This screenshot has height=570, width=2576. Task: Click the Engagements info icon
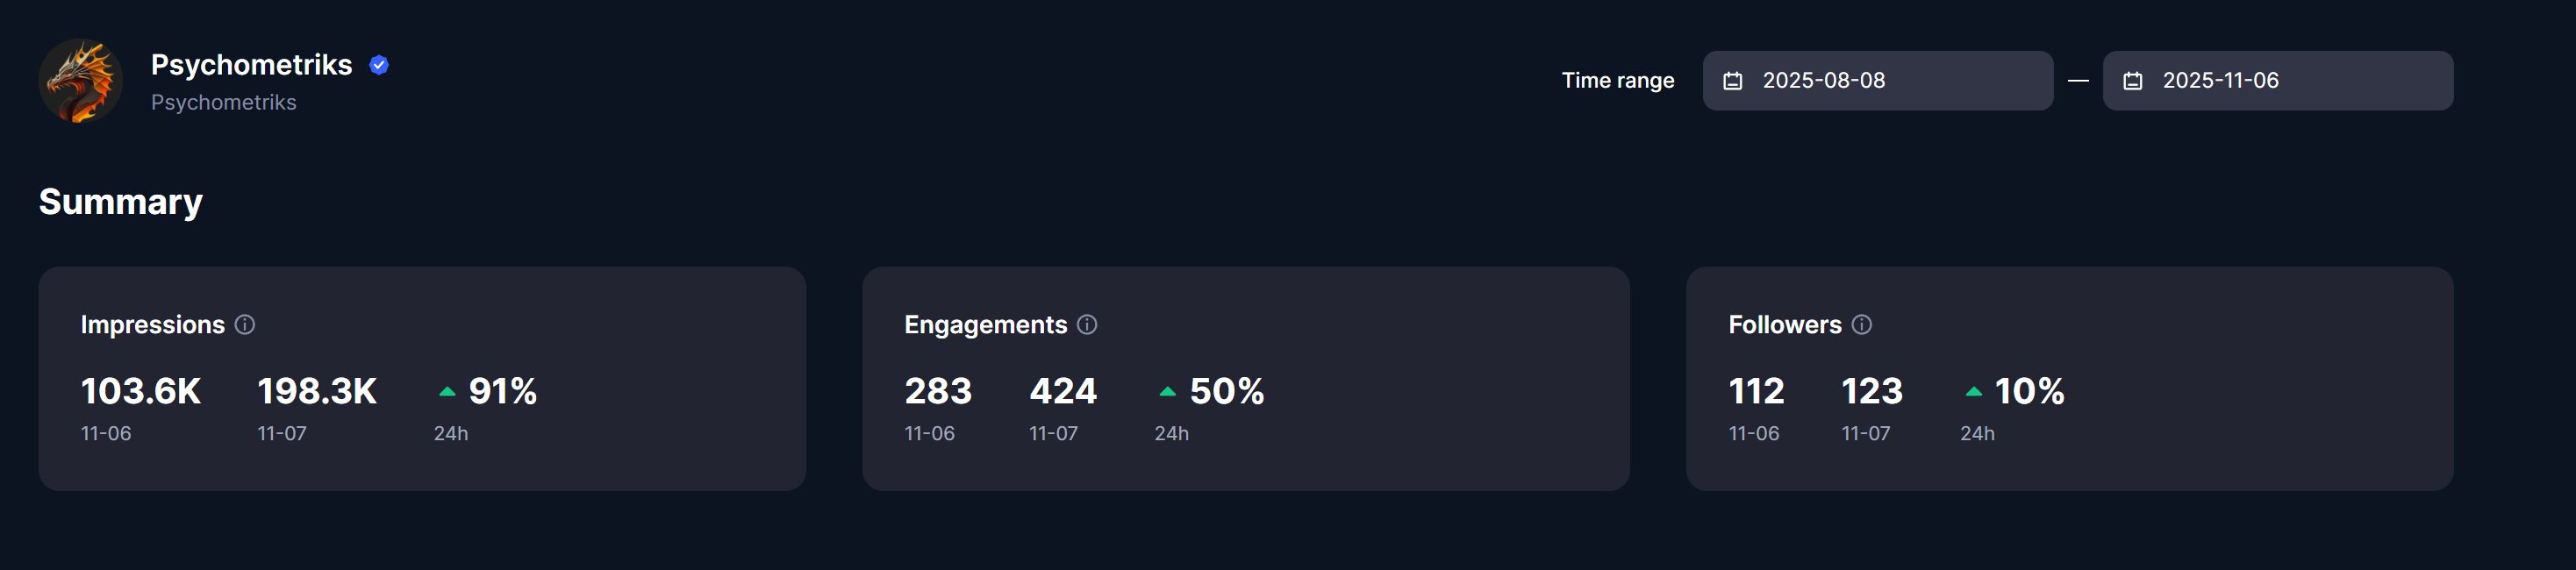(x=1087, y=325)
